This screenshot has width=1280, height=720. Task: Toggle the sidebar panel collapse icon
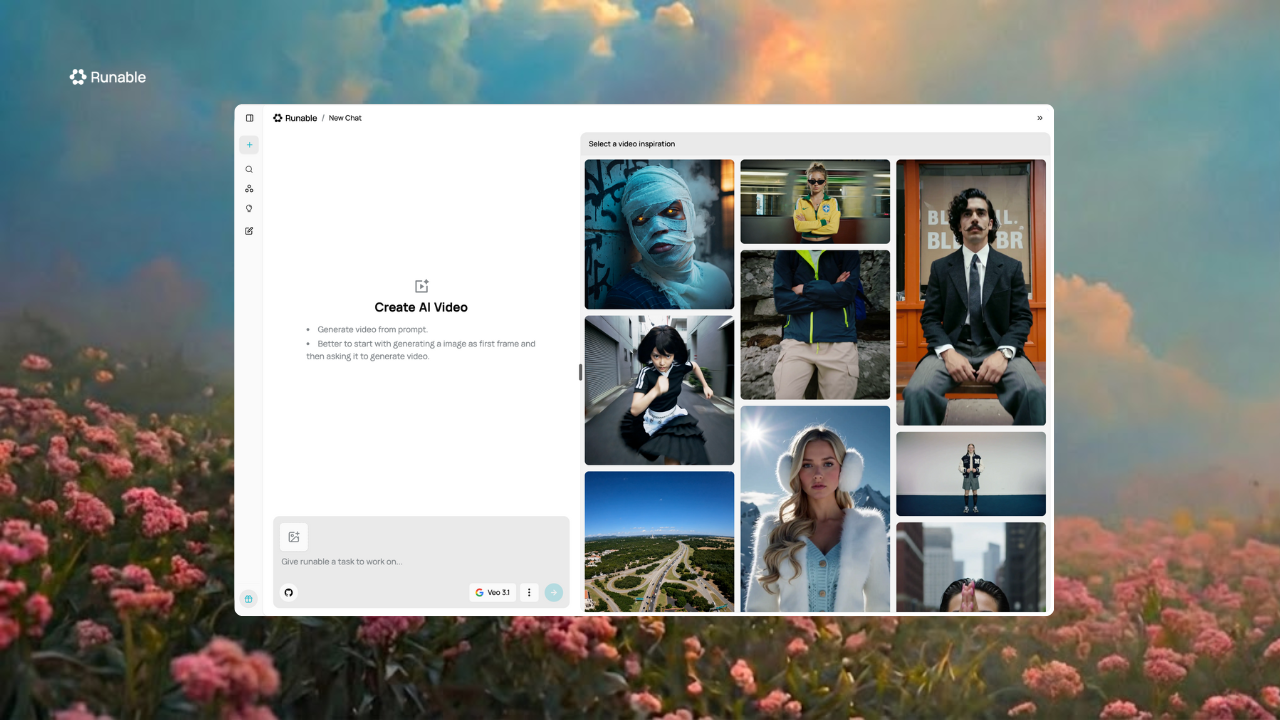pos(249,117)
